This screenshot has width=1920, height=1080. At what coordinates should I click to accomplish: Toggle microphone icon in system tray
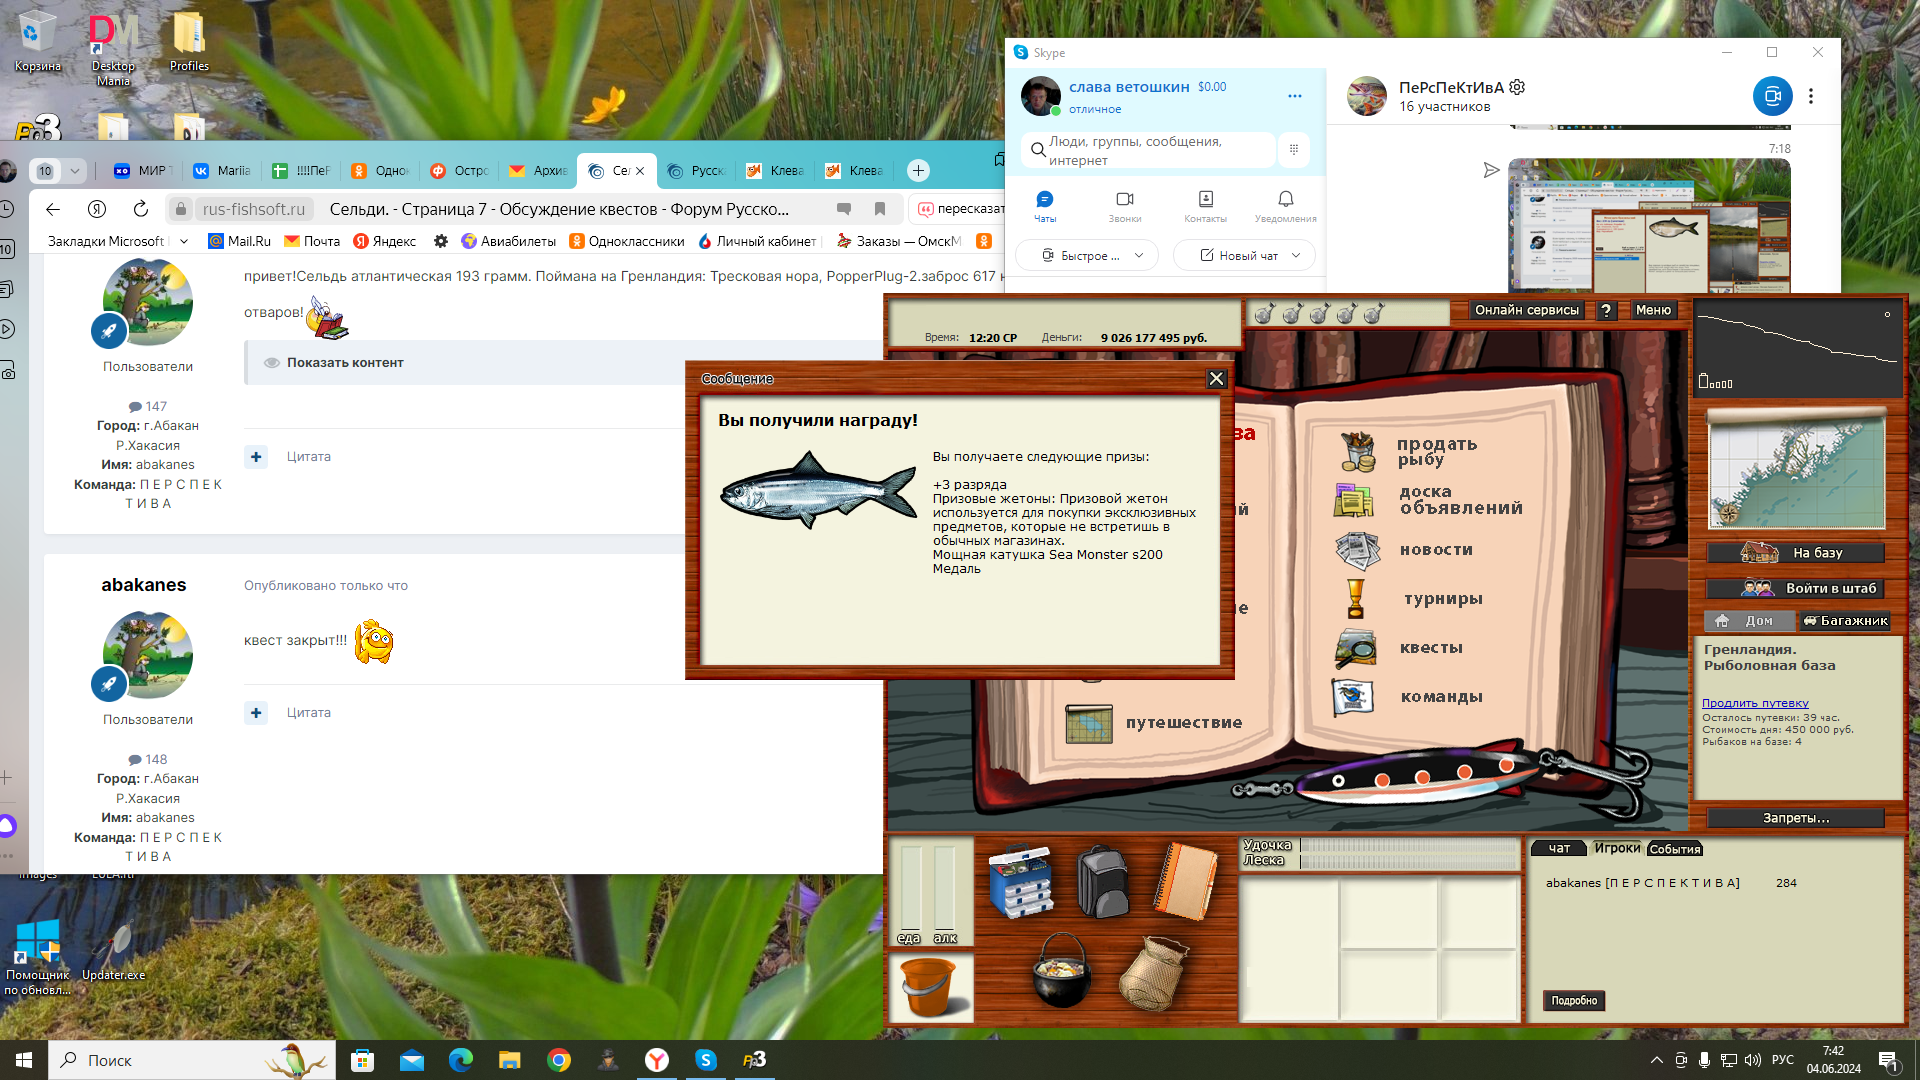coord(1704,1060)
